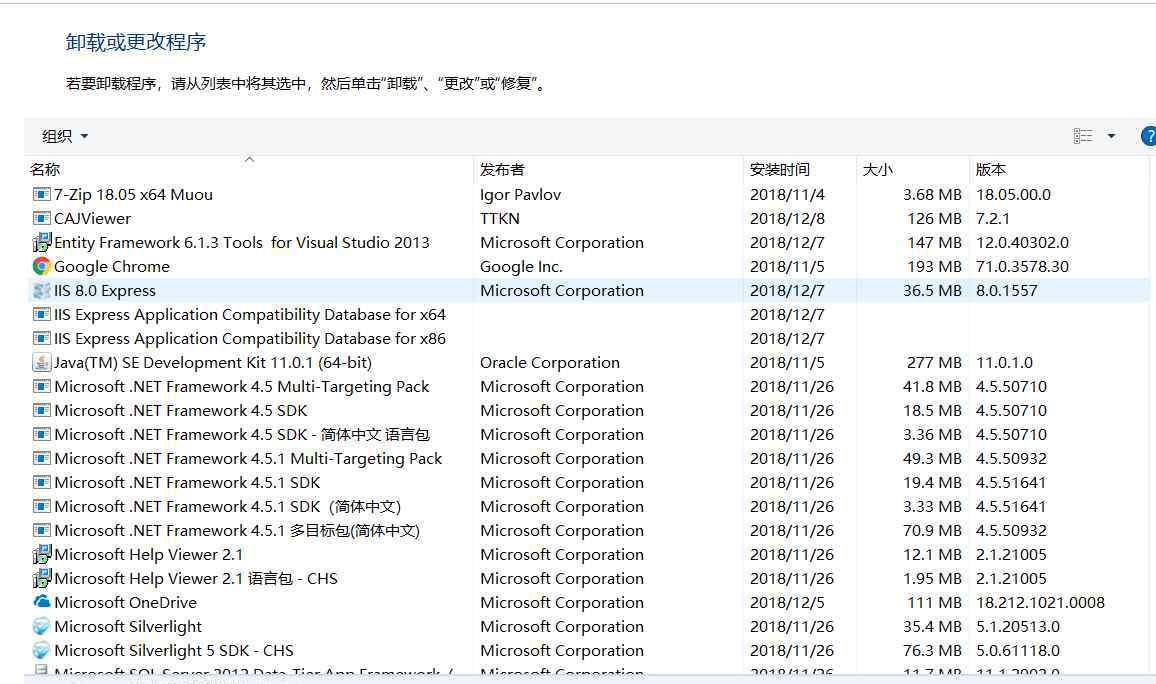1156x684 pixels.
Task: Select Entity Framework 6.1.3 Tools for Visual Studio 2013
Action: [242, 242]
